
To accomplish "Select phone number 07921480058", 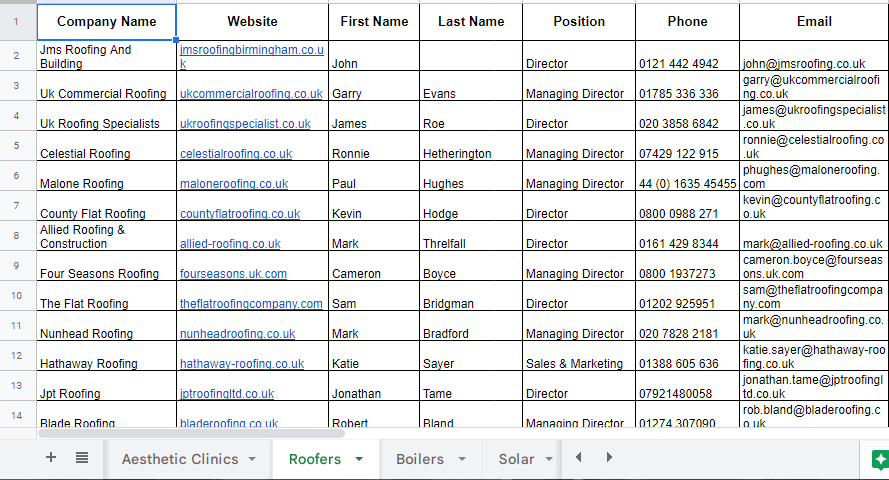I will click(687, 386).
